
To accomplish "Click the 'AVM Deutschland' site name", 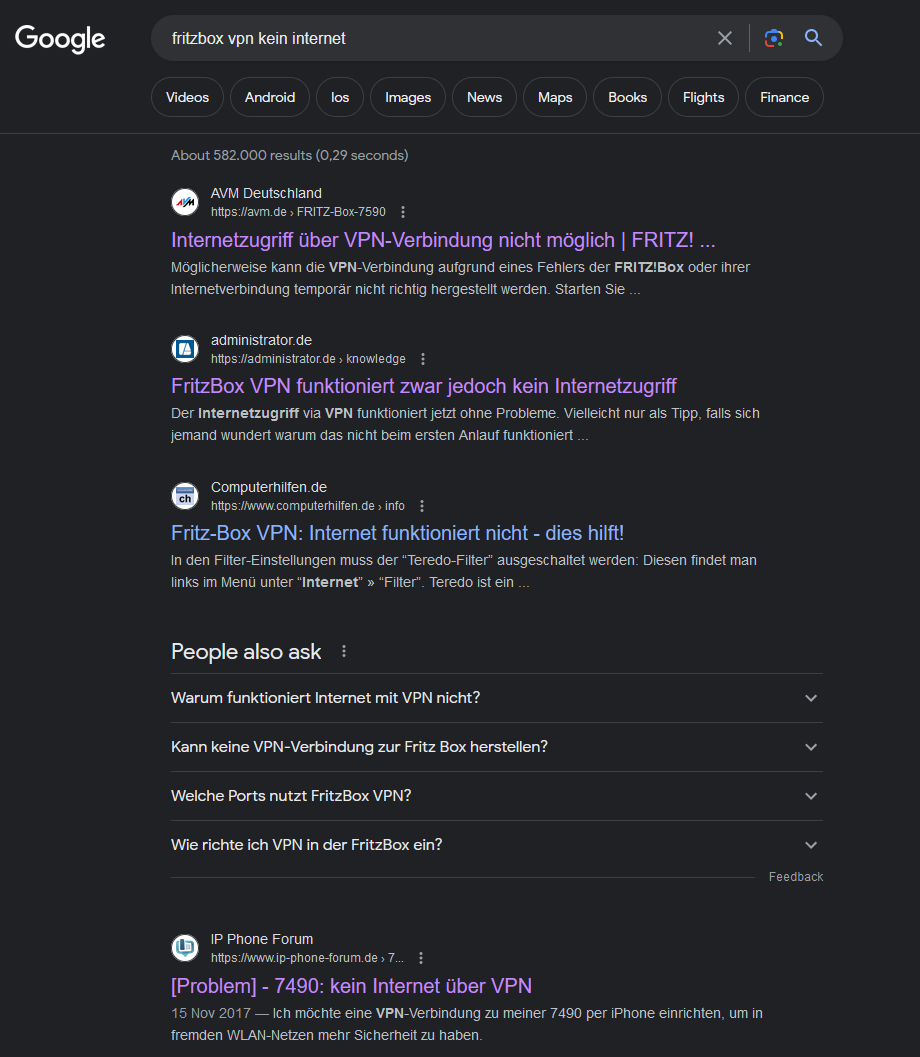I will point(266,193).
